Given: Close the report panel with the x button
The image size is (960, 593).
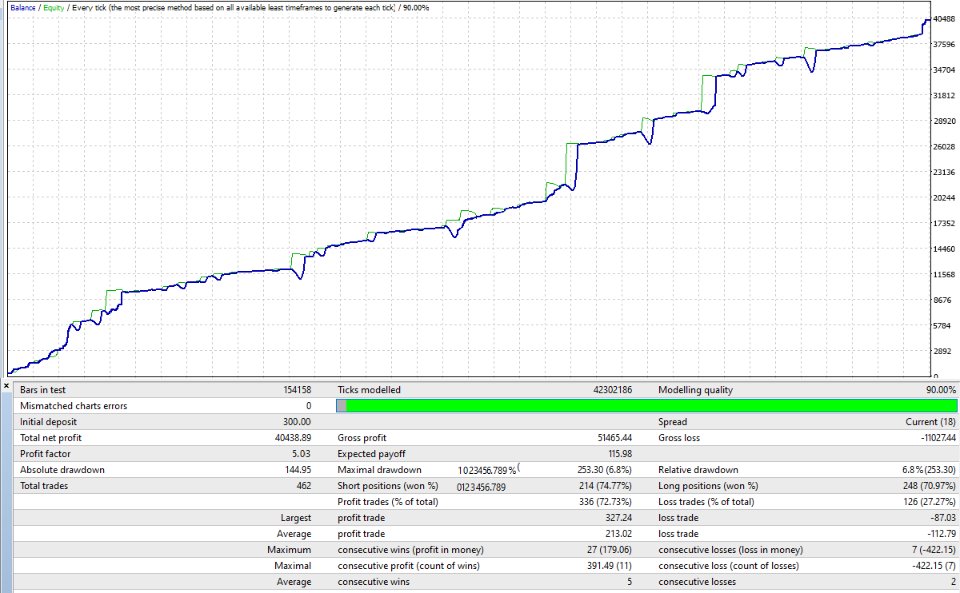Looking at the screenshot, I should click(6, 386).
